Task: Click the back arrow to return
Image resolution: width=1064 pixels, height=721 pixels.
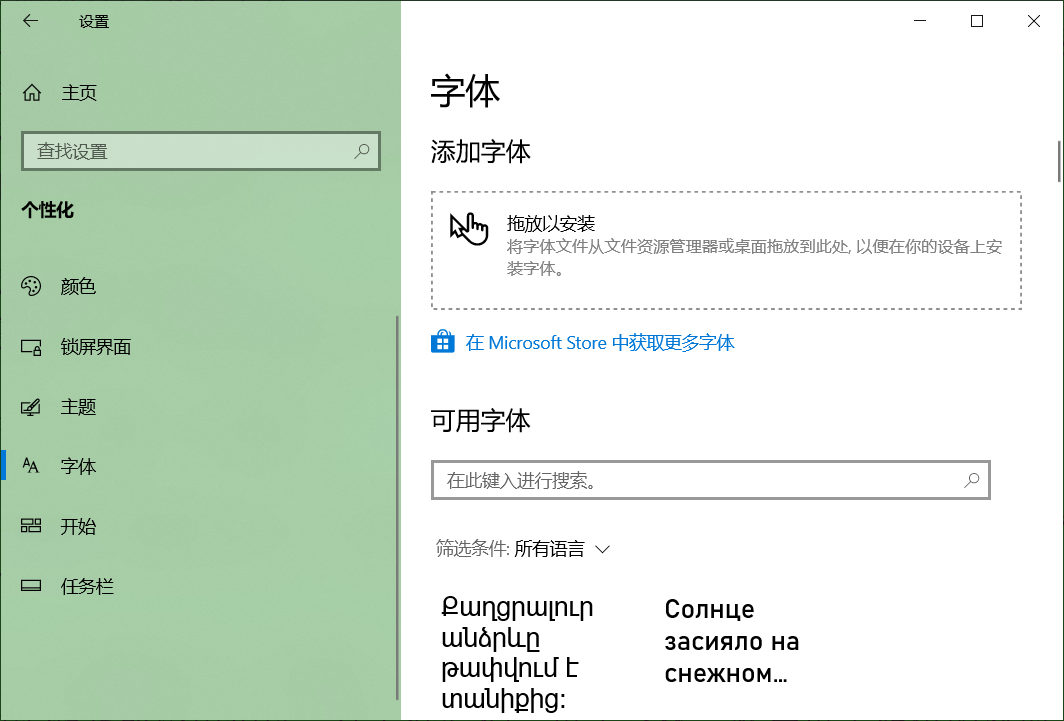Action: [30, 20]
